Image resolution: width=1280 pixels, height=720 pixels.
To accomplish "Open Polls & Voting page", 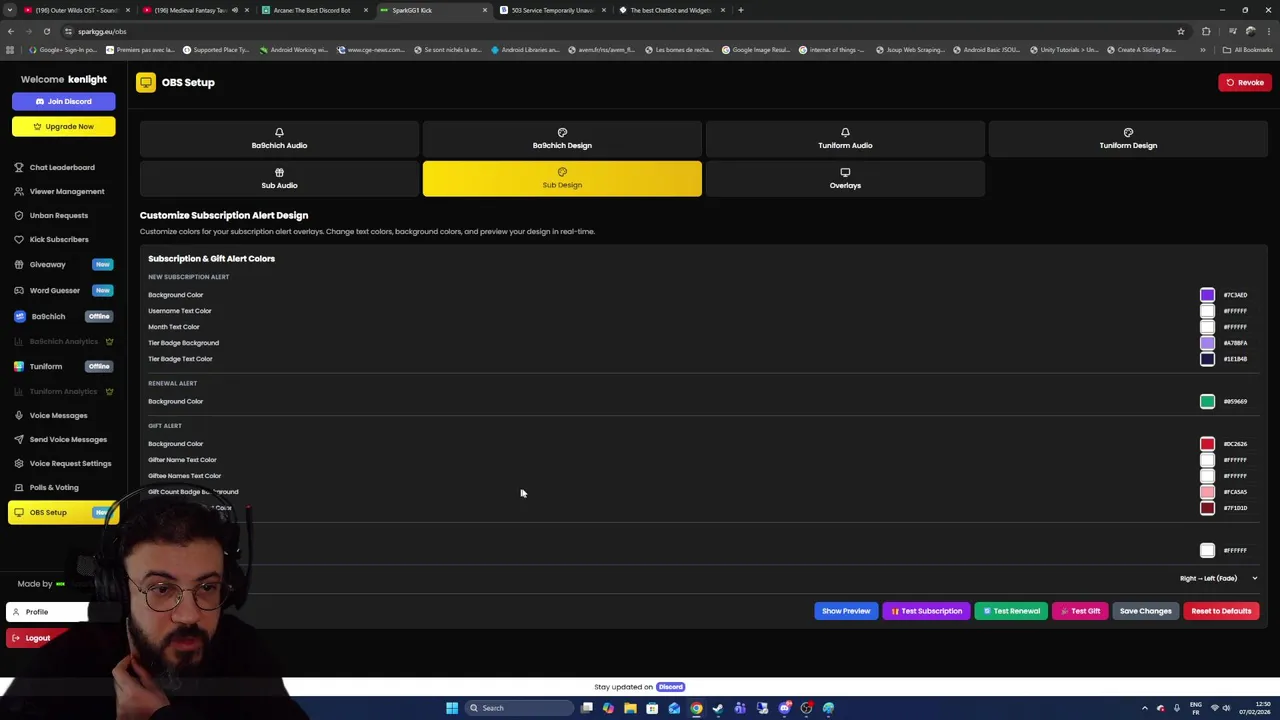I will 54,487.
